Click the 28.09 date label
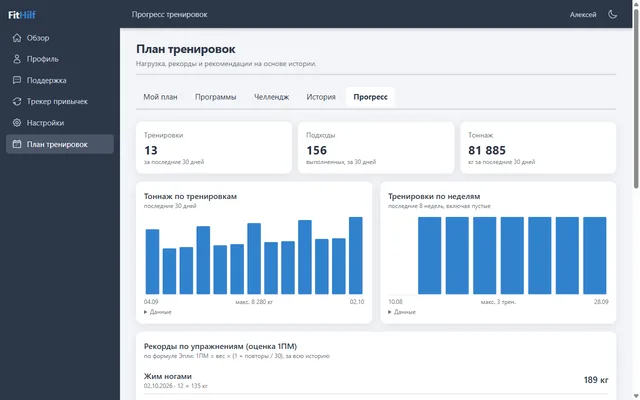The image size is (640, 400). coord(601,302)
